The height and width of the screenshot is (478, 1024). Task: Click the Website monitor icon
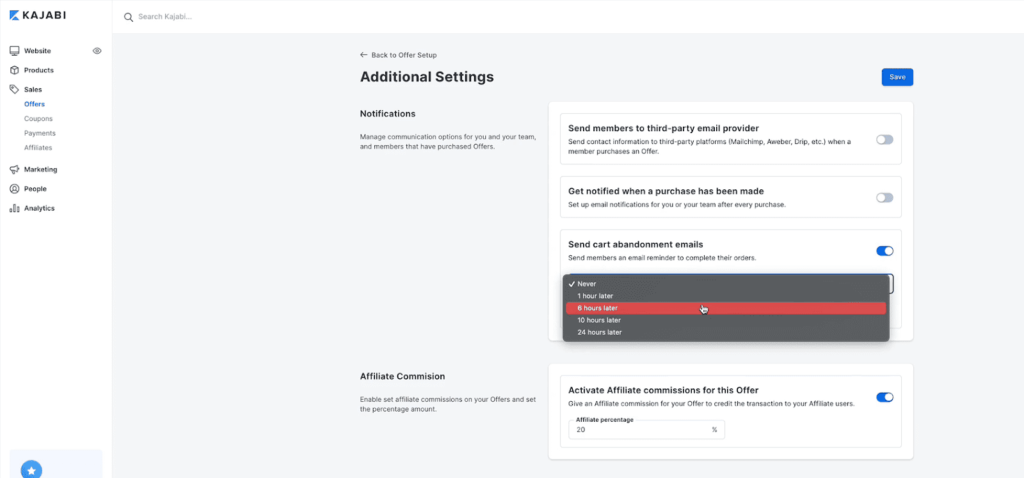[x=14, y=50]
